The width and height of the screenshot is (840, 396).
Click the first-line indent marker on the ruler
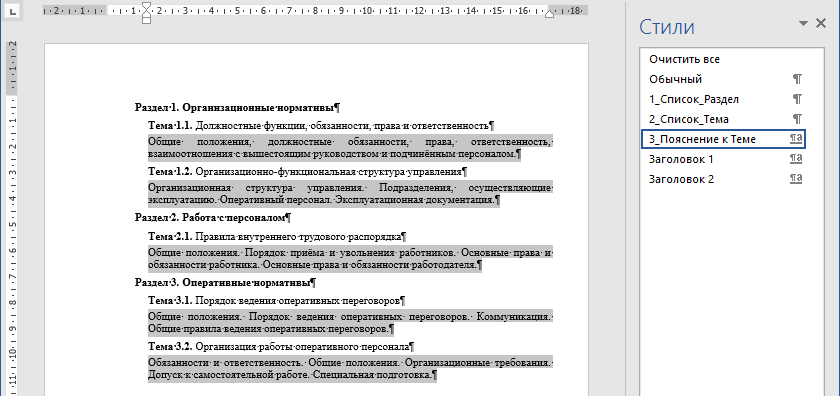coord(147,6)
